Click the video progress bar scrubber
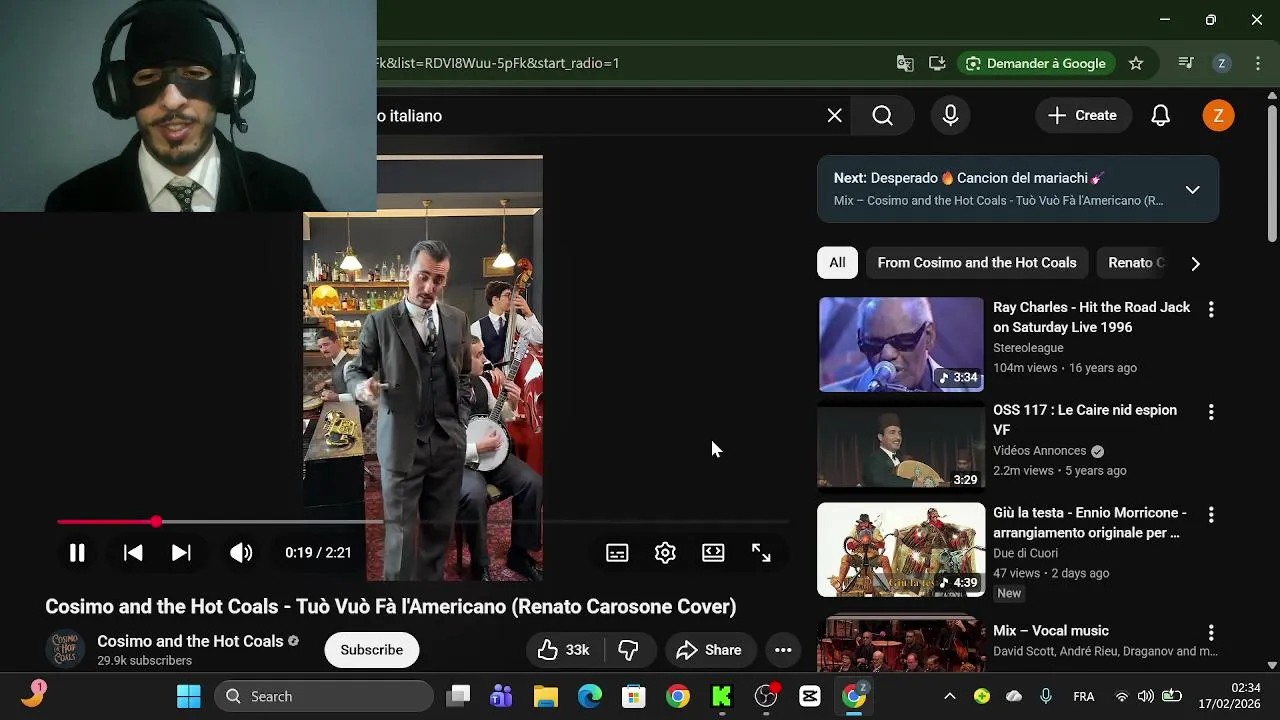This screenshot has width=1280, height=720. coord(156,522)
